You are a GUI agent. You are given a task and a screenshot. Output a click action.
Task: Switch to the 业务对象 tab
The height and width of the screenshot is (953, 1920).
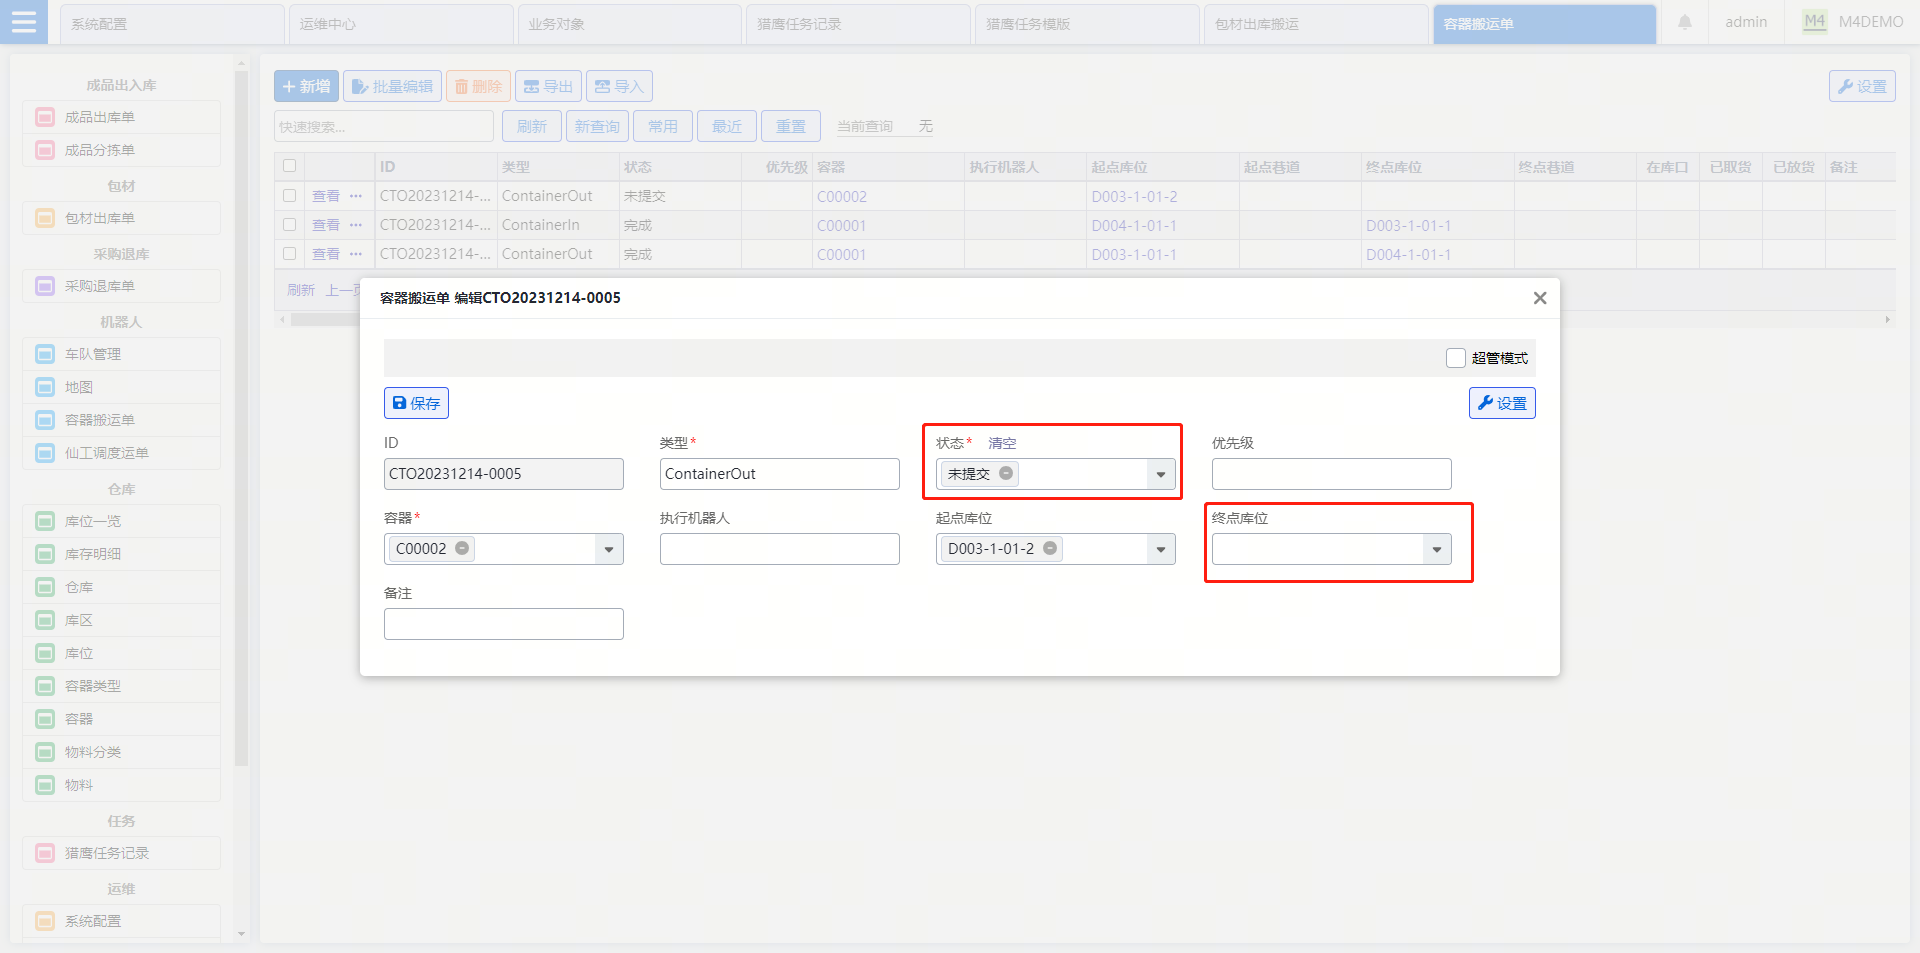tap(630, 24)
